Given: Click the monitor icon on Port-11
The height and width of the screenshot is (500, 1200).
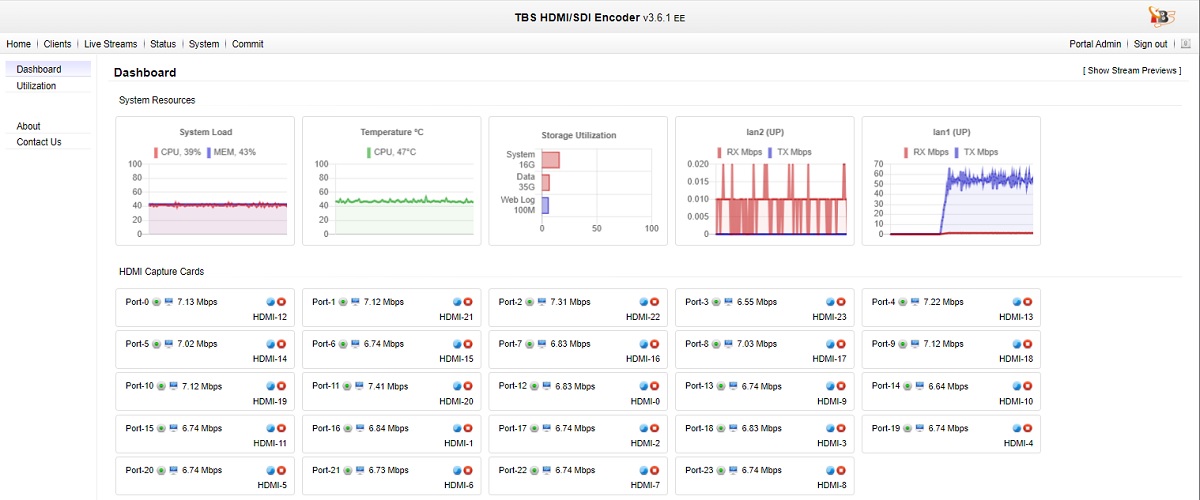Looking at the screenshot, I should tap(357, 386).
